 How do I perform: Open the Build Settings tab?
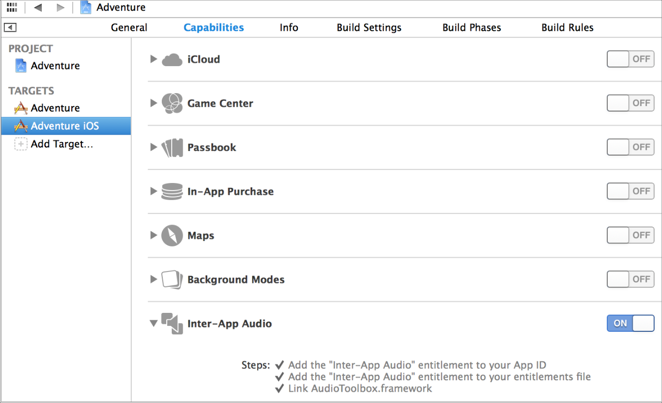tap(369, 27)
